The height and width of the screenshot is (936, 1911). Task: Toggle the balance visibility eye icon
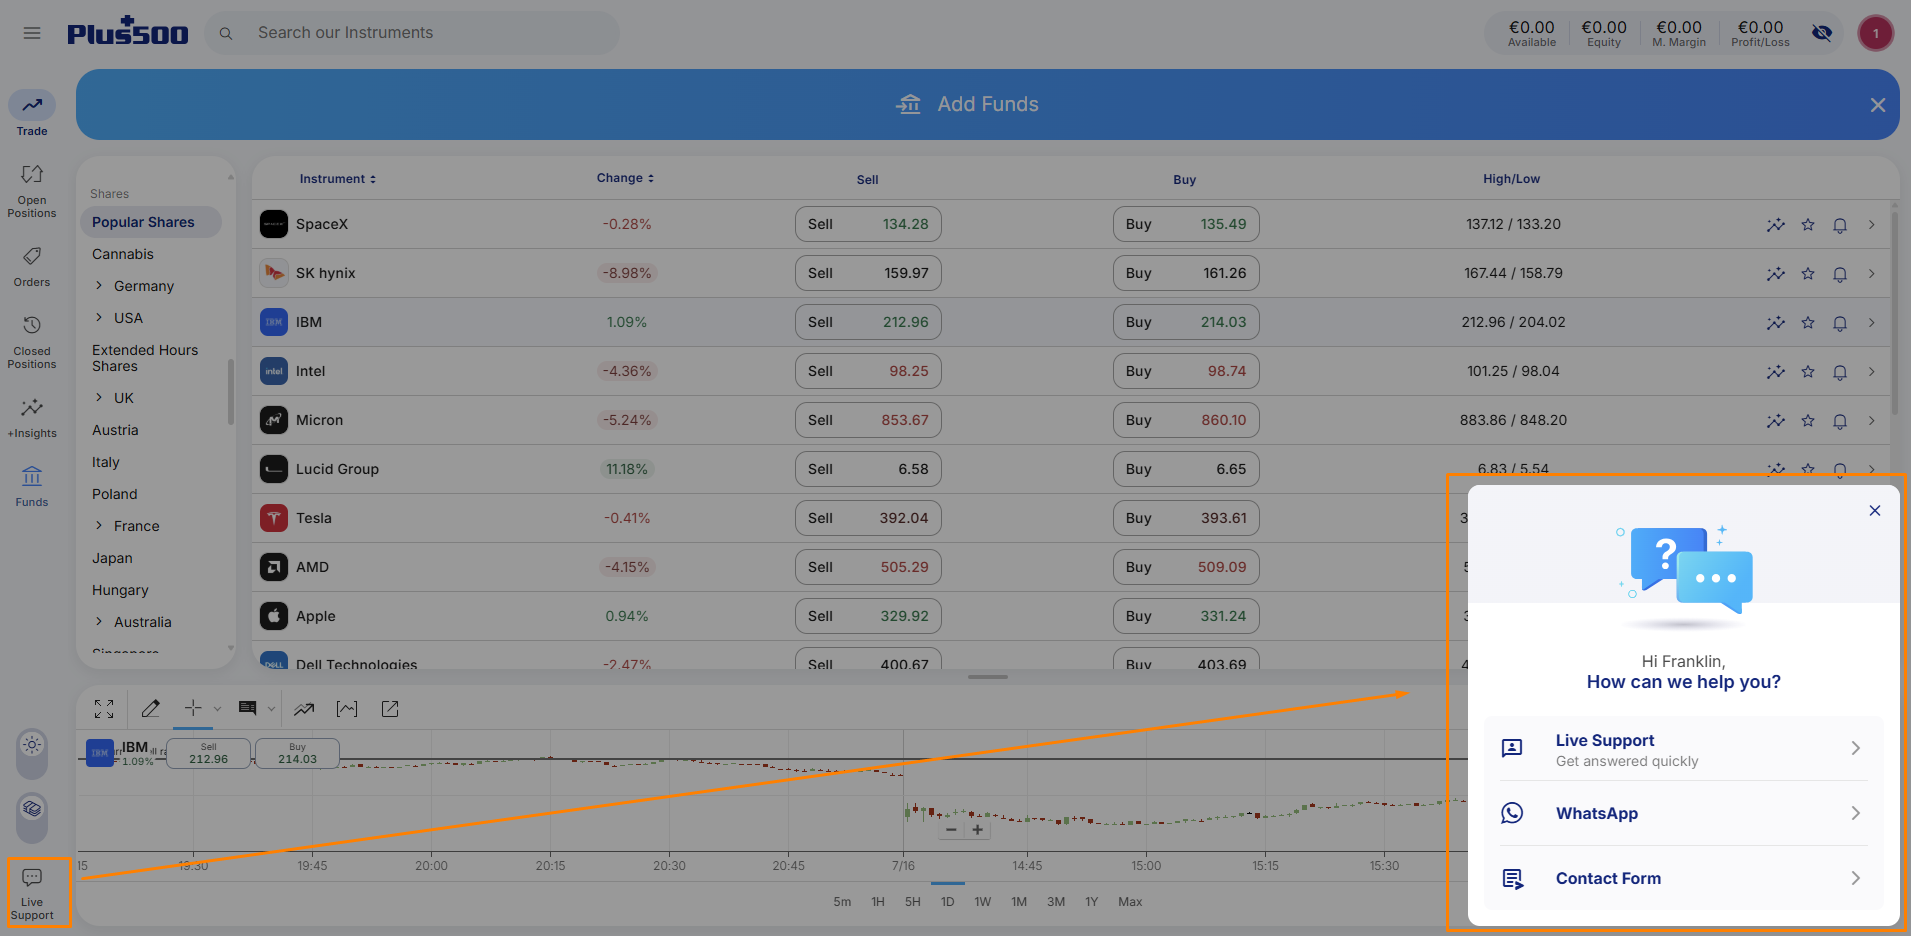pos(1822,33)
